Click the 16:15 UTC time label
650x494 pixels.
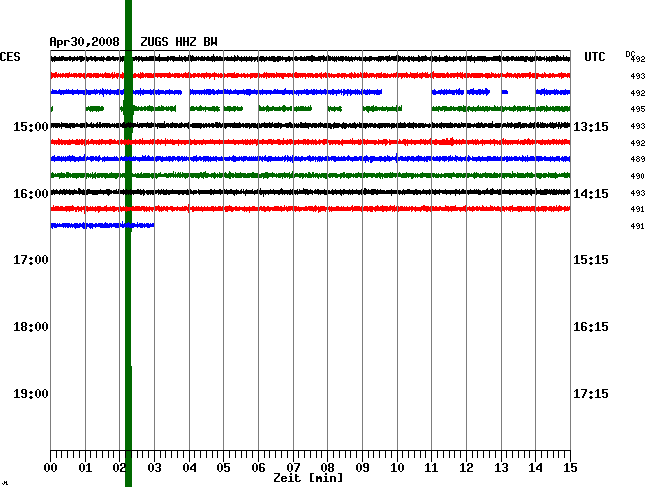point(591,327)
